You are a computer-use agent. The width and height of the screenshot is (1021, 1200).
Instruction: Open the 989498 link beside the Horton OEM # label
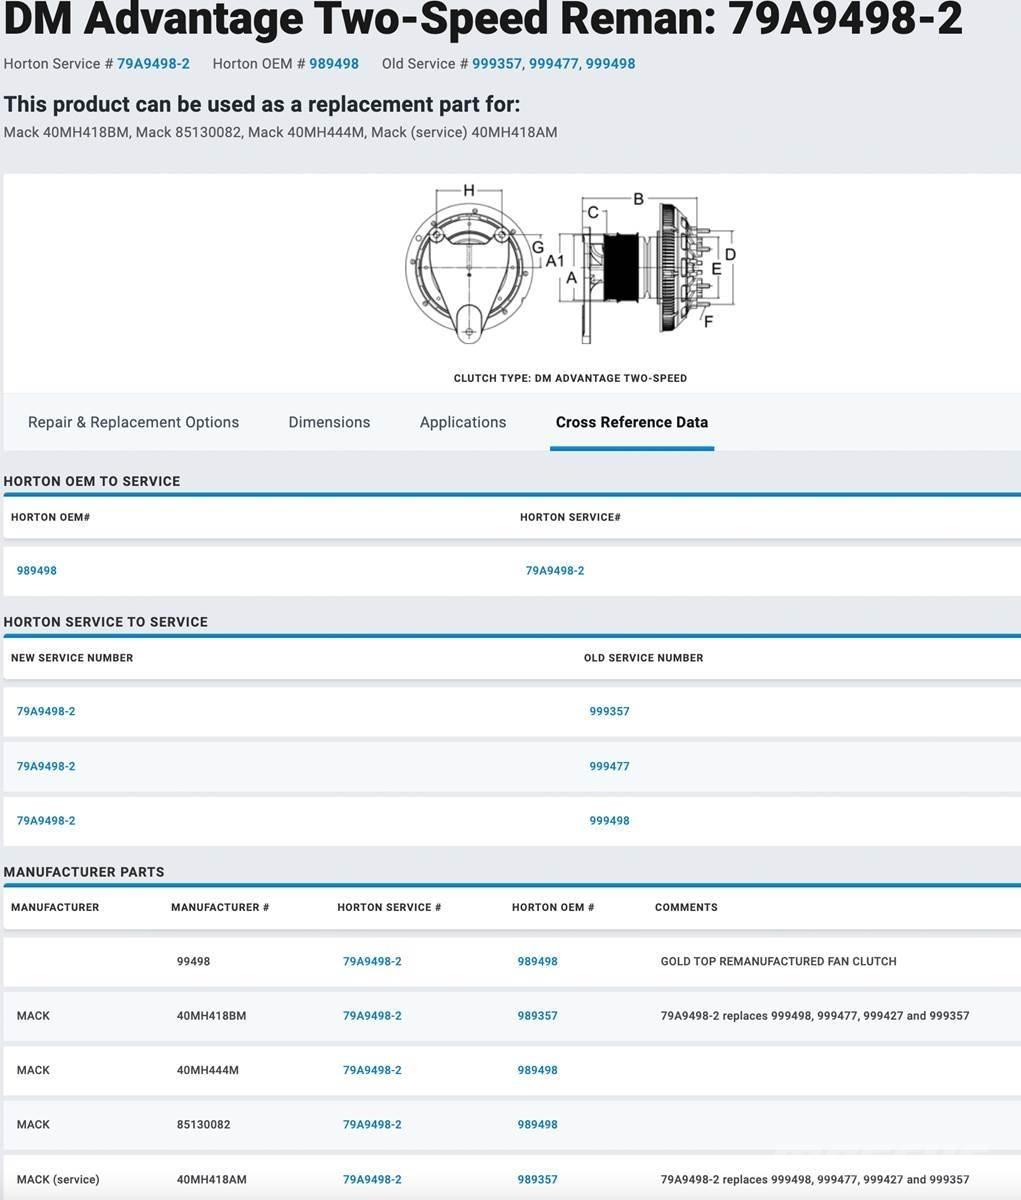pyautogui.click(x=334, y=64)
